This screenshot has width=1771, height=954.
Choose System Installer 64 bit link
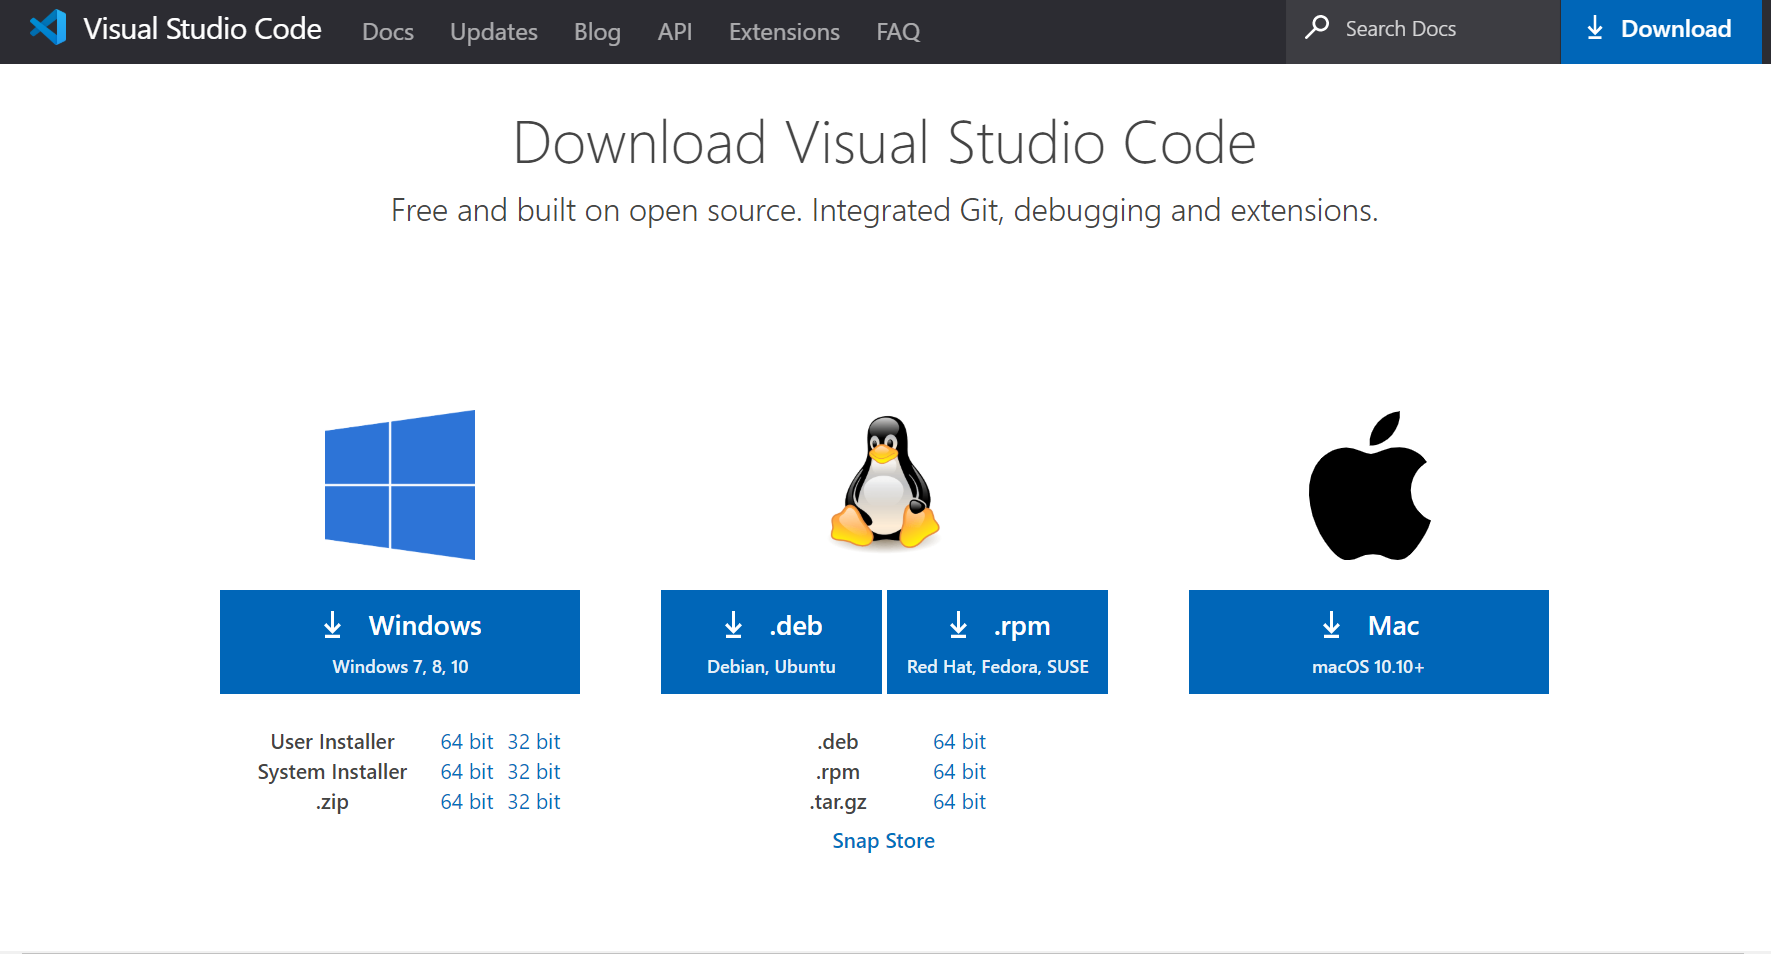coord(467,772)
